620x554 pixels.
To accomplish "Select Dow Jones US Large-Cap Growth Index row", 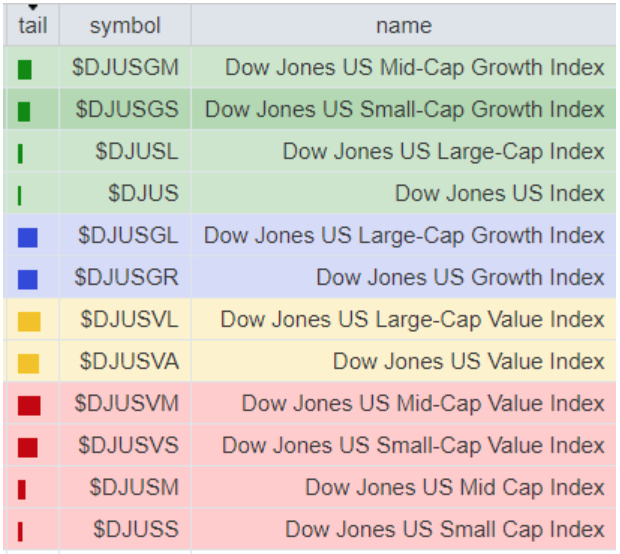I will pos(404,236).
